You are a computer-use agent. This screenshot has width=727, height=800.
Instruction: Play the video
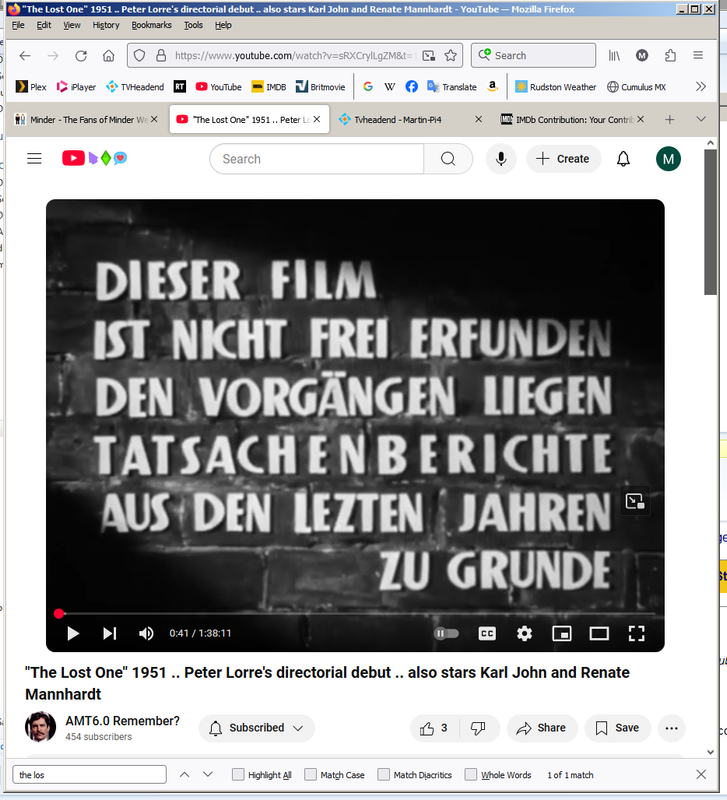(x=73, y=634)
